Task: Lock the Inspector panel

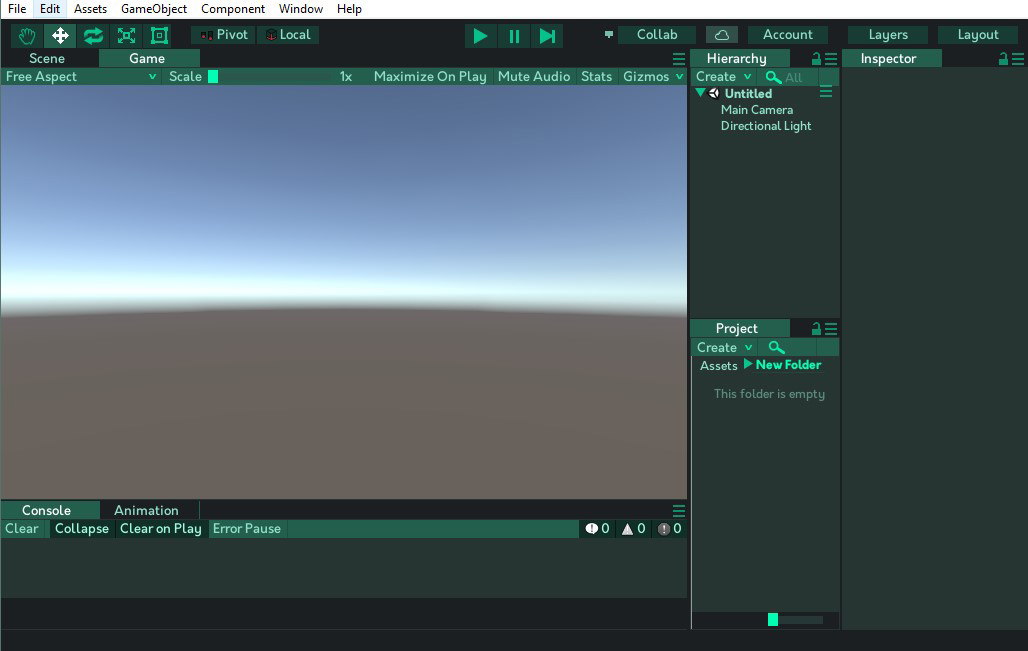Action: click(1003, 59)
